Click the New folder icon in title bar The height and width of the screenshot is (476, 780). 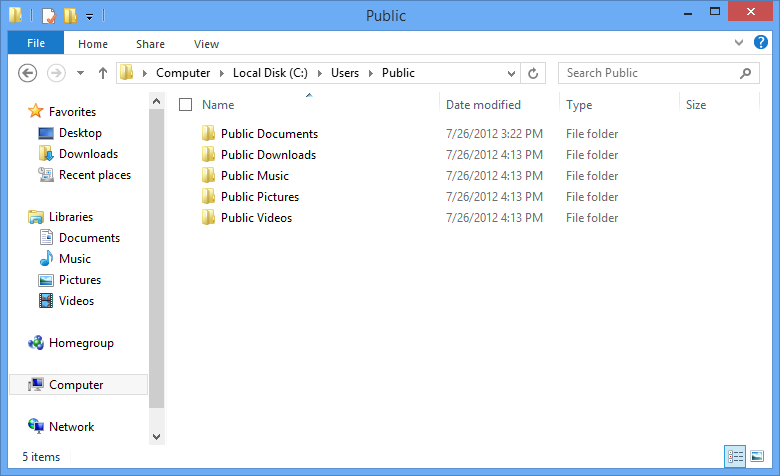pyautogui.click(x=70, y=16)
